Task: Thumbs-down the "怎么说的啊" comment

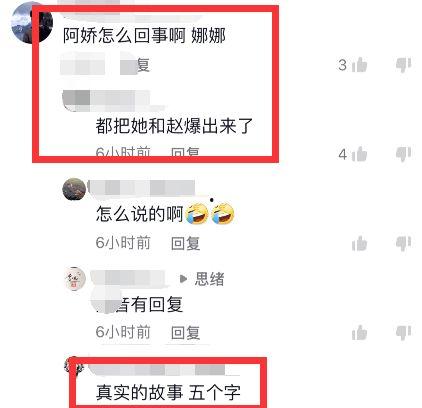Action: (x=403, y=244)
